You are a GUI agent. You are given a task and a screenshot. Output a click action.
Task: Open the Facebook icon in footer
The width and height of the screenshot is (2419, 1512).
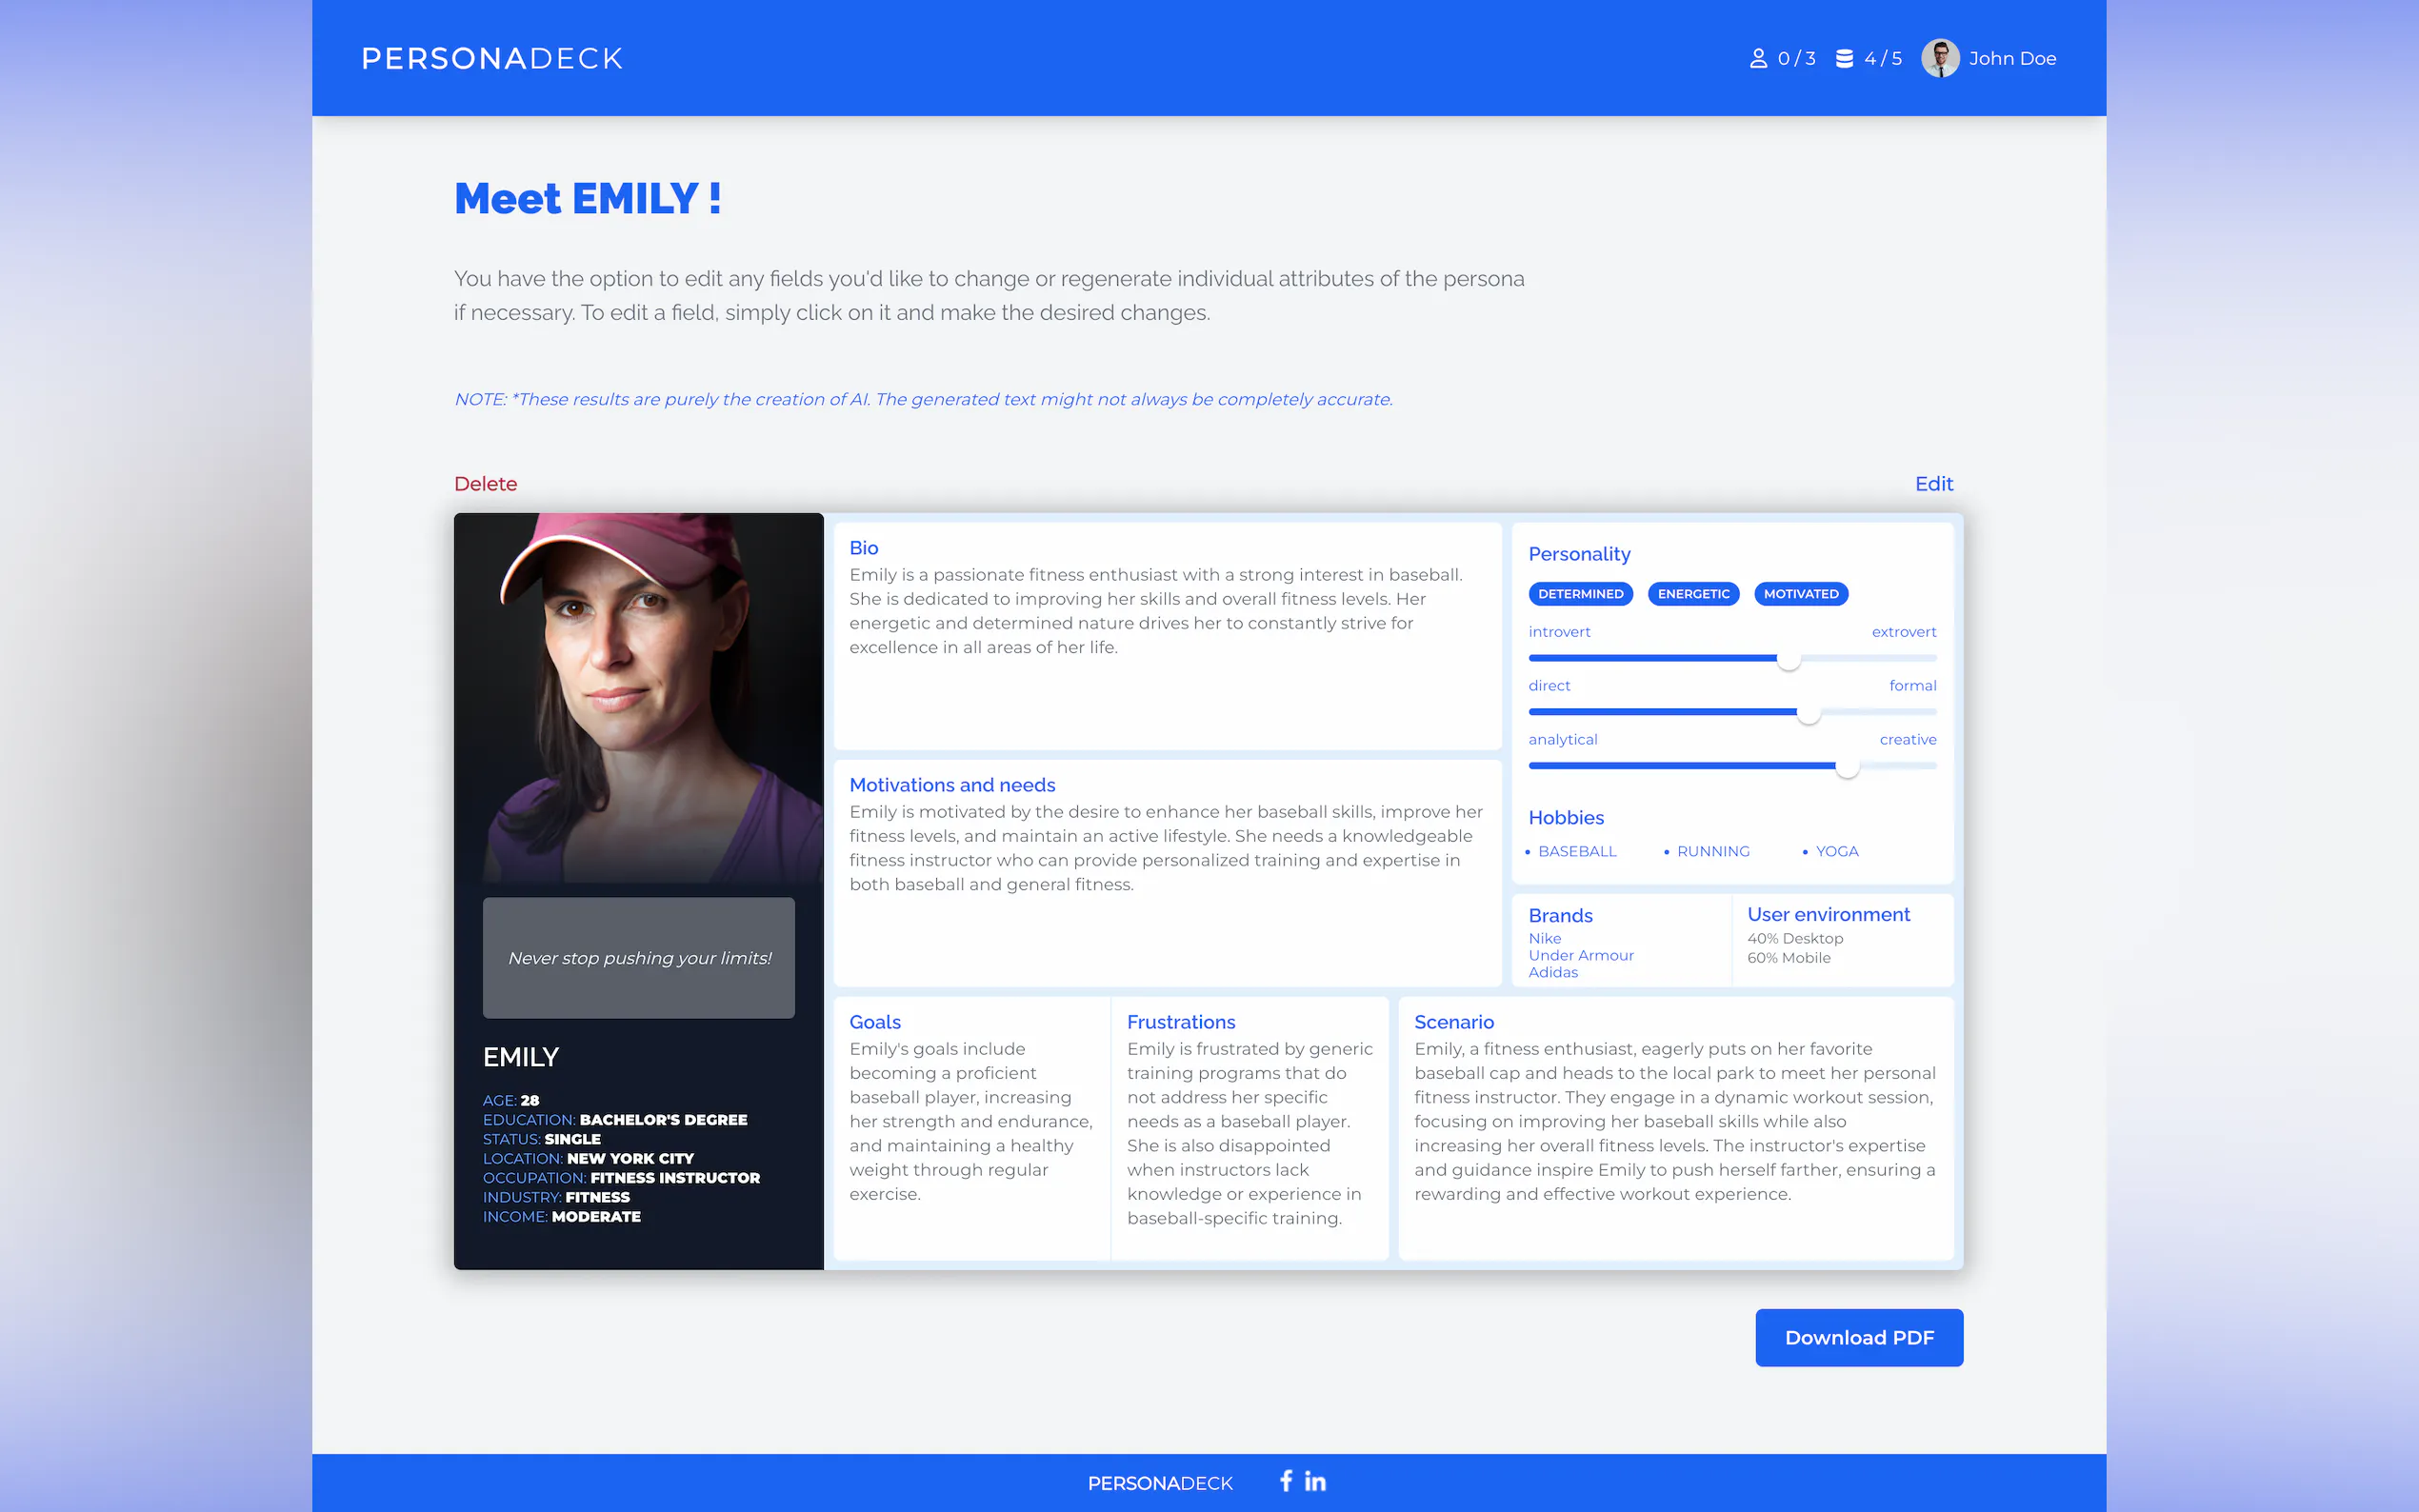[1286, 1480]
